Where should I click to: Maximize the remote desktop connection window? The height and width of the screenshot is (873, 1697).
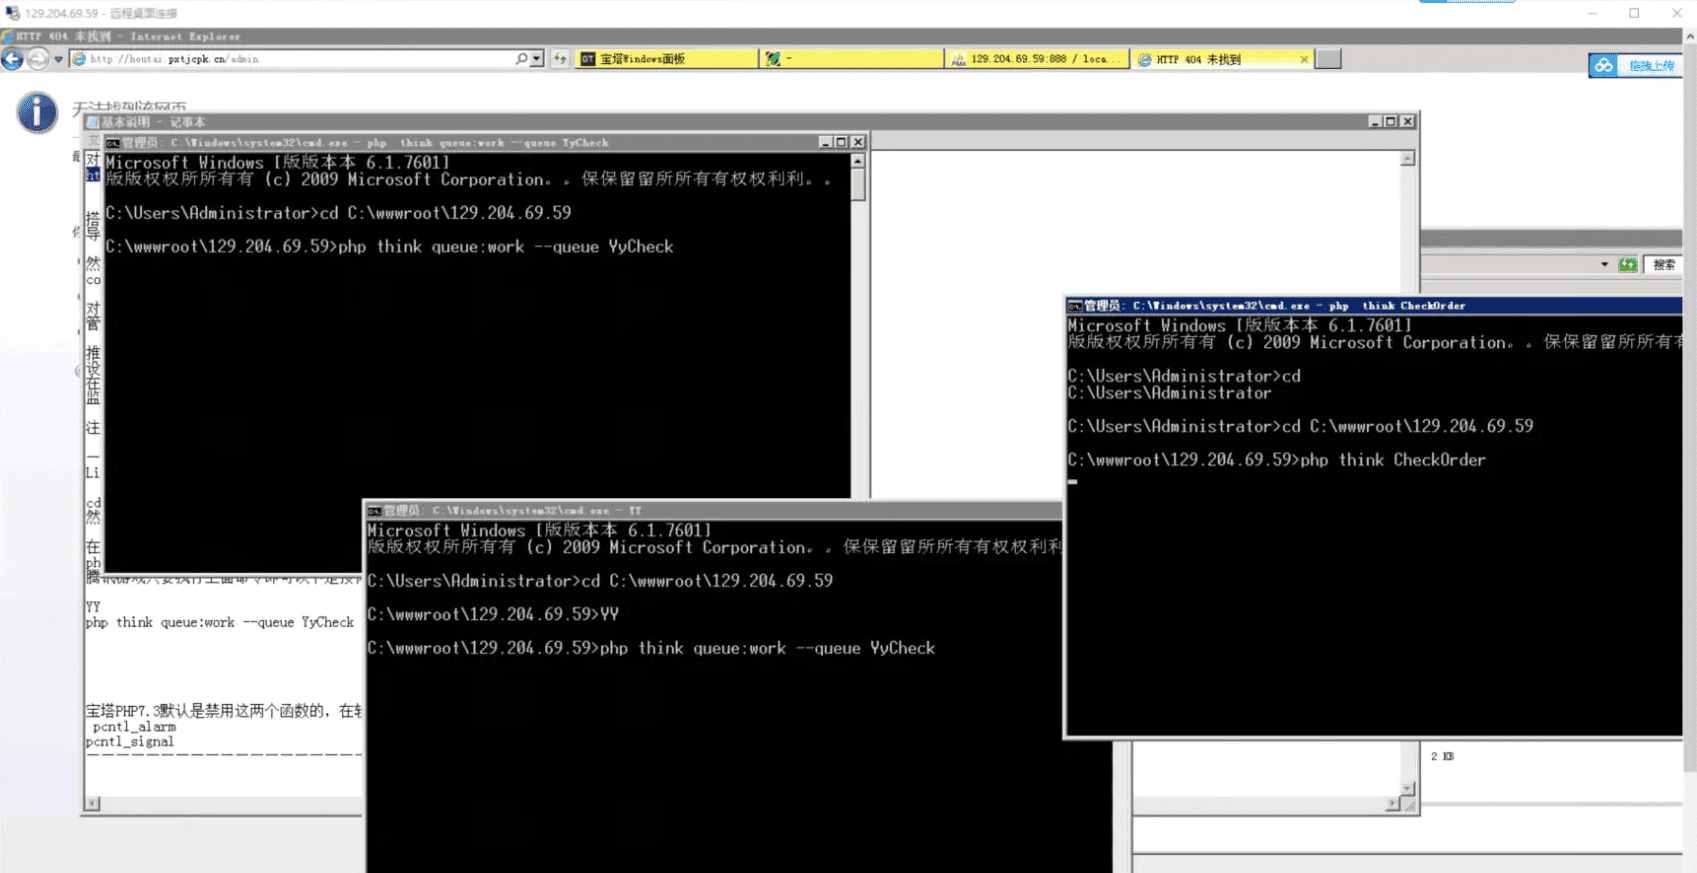[x=1634, y=13]
